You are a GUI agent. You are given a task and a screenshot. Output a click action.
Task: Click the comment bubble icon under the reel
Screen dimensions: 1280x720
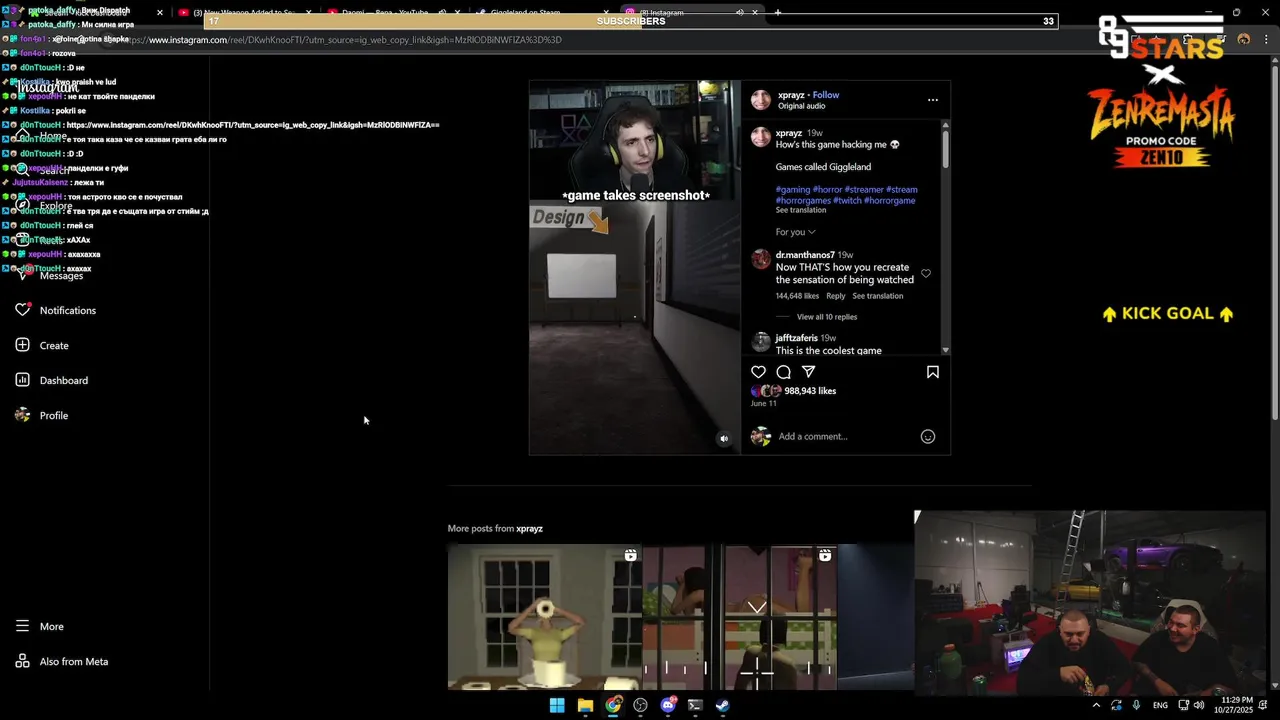(784, 372)
